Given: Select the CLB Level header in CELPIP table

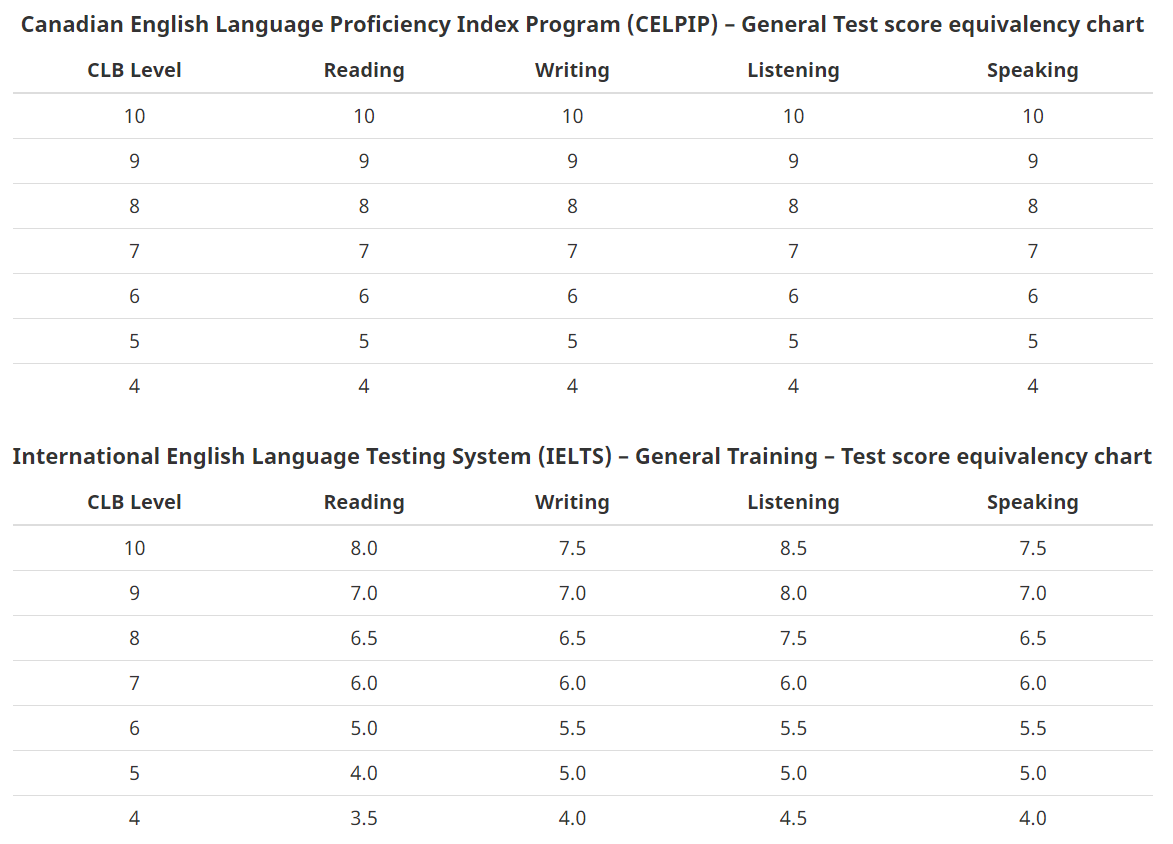Looking at the screenshot, I should [135, 70].
